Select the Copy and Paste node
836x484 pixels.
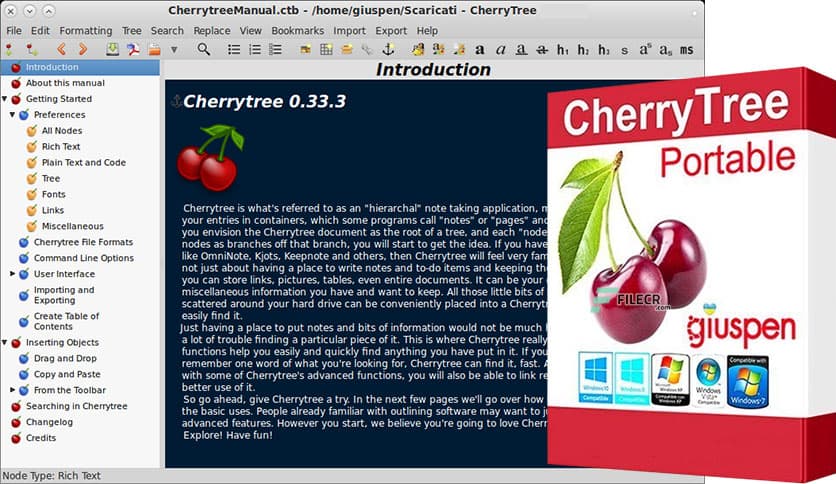[67, 374]
